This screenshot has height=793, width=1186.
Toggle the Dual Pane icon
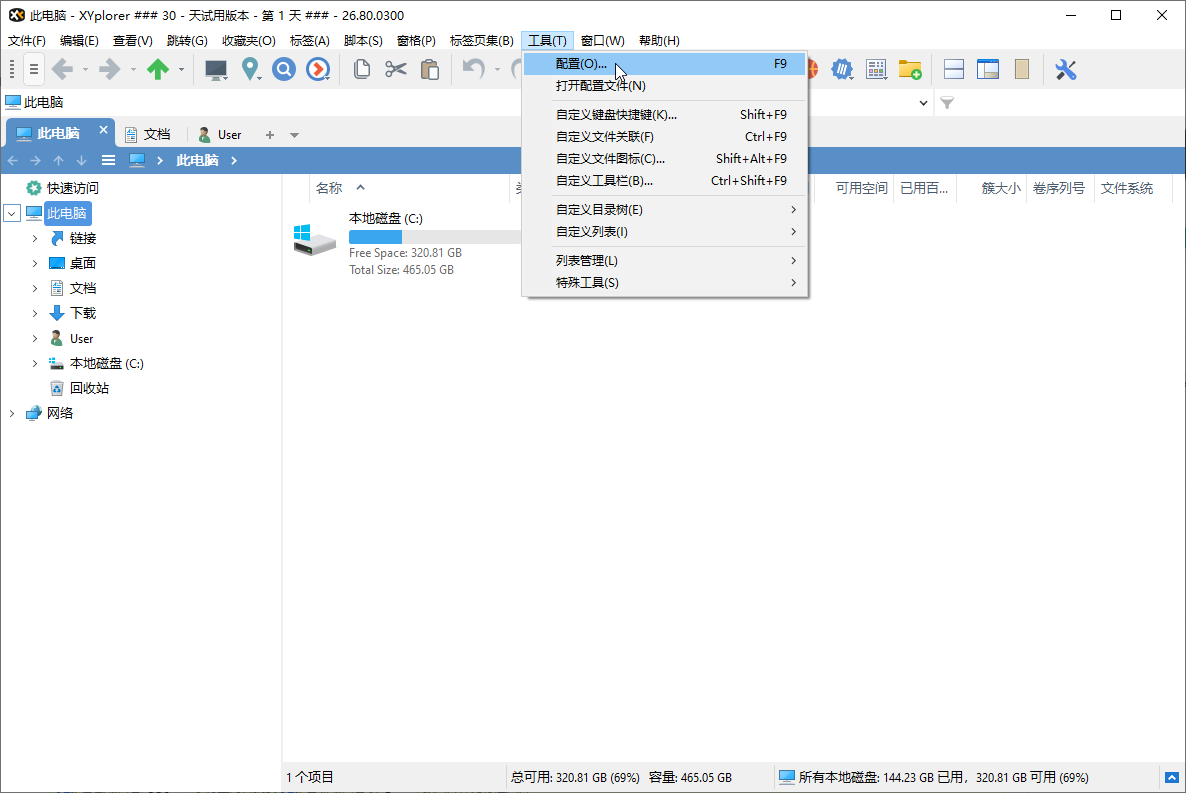(x=954, y=70)
